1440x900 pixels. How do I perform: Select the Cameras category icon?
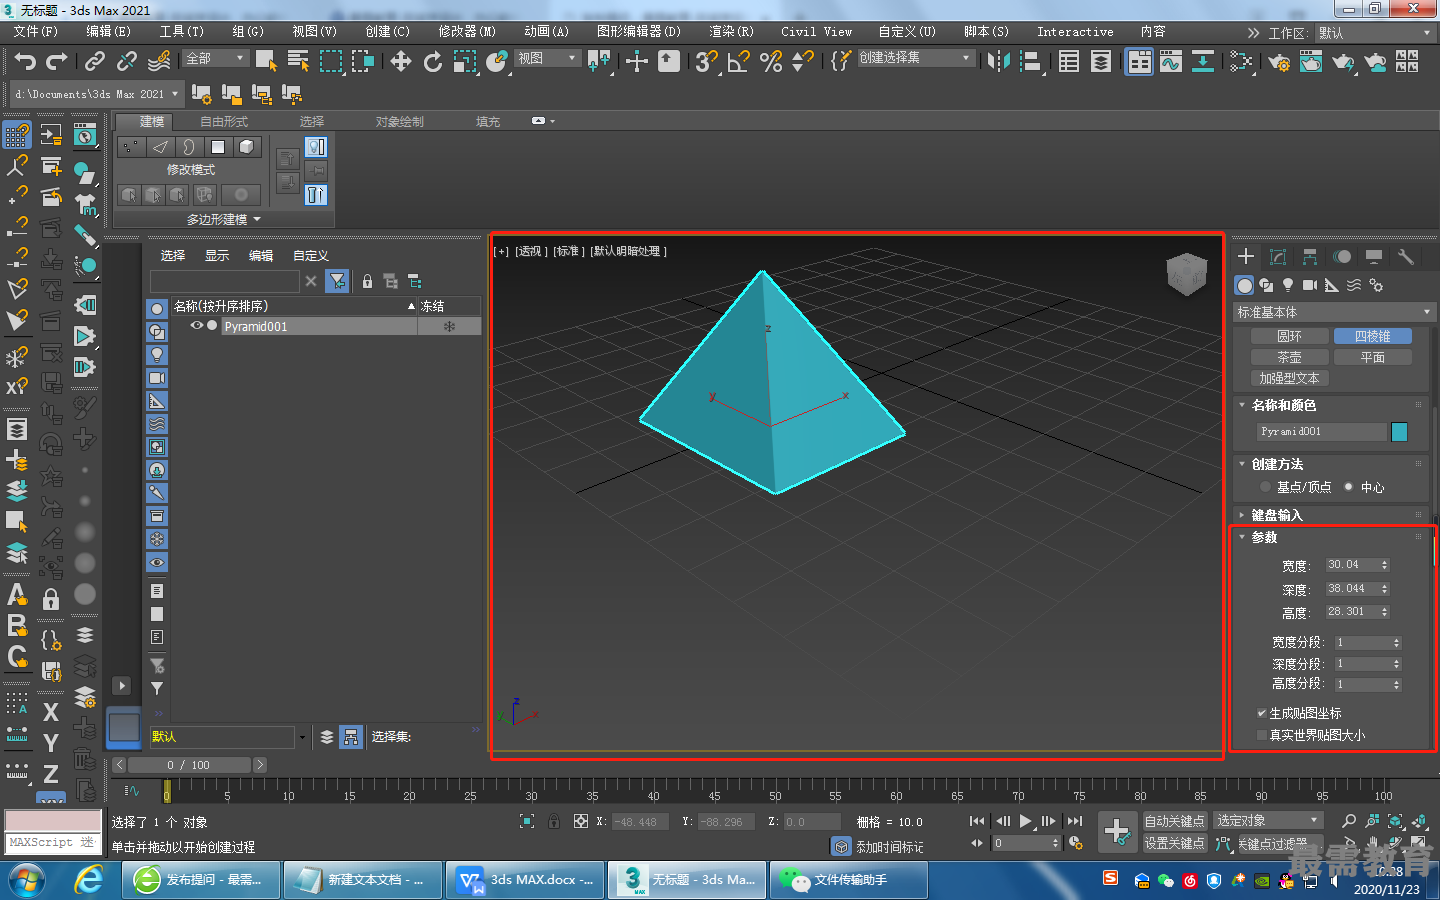[1310, 285]
